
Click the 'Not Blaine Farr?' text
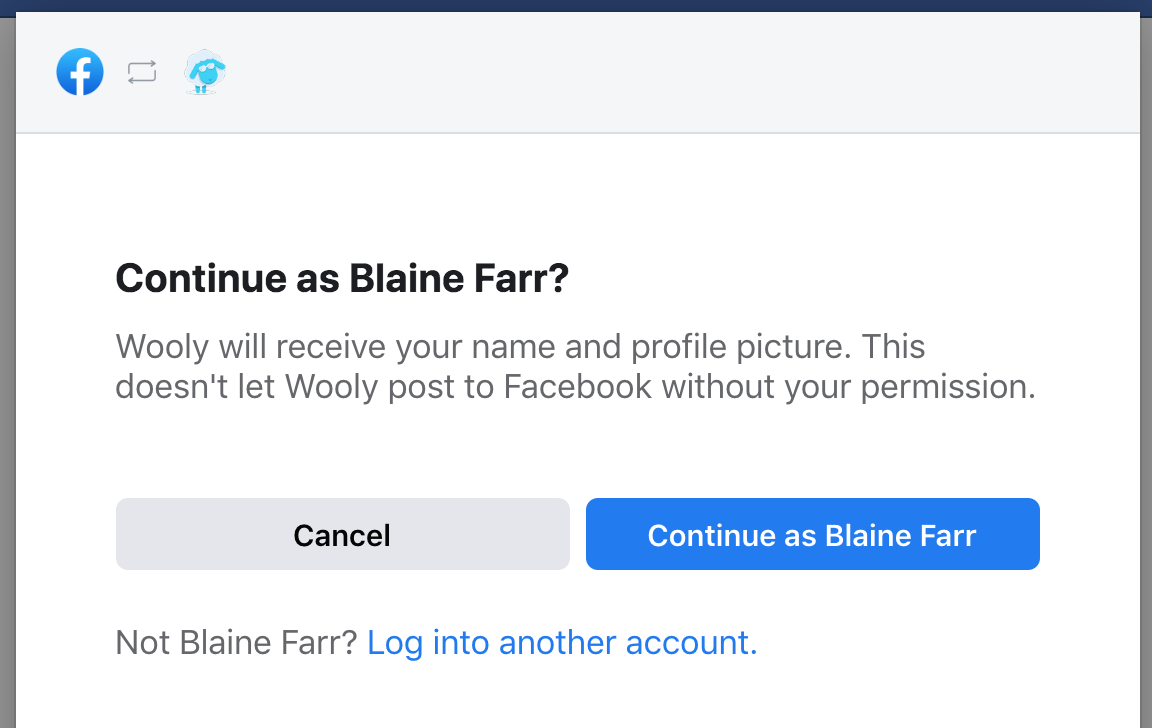pos(236,642)
